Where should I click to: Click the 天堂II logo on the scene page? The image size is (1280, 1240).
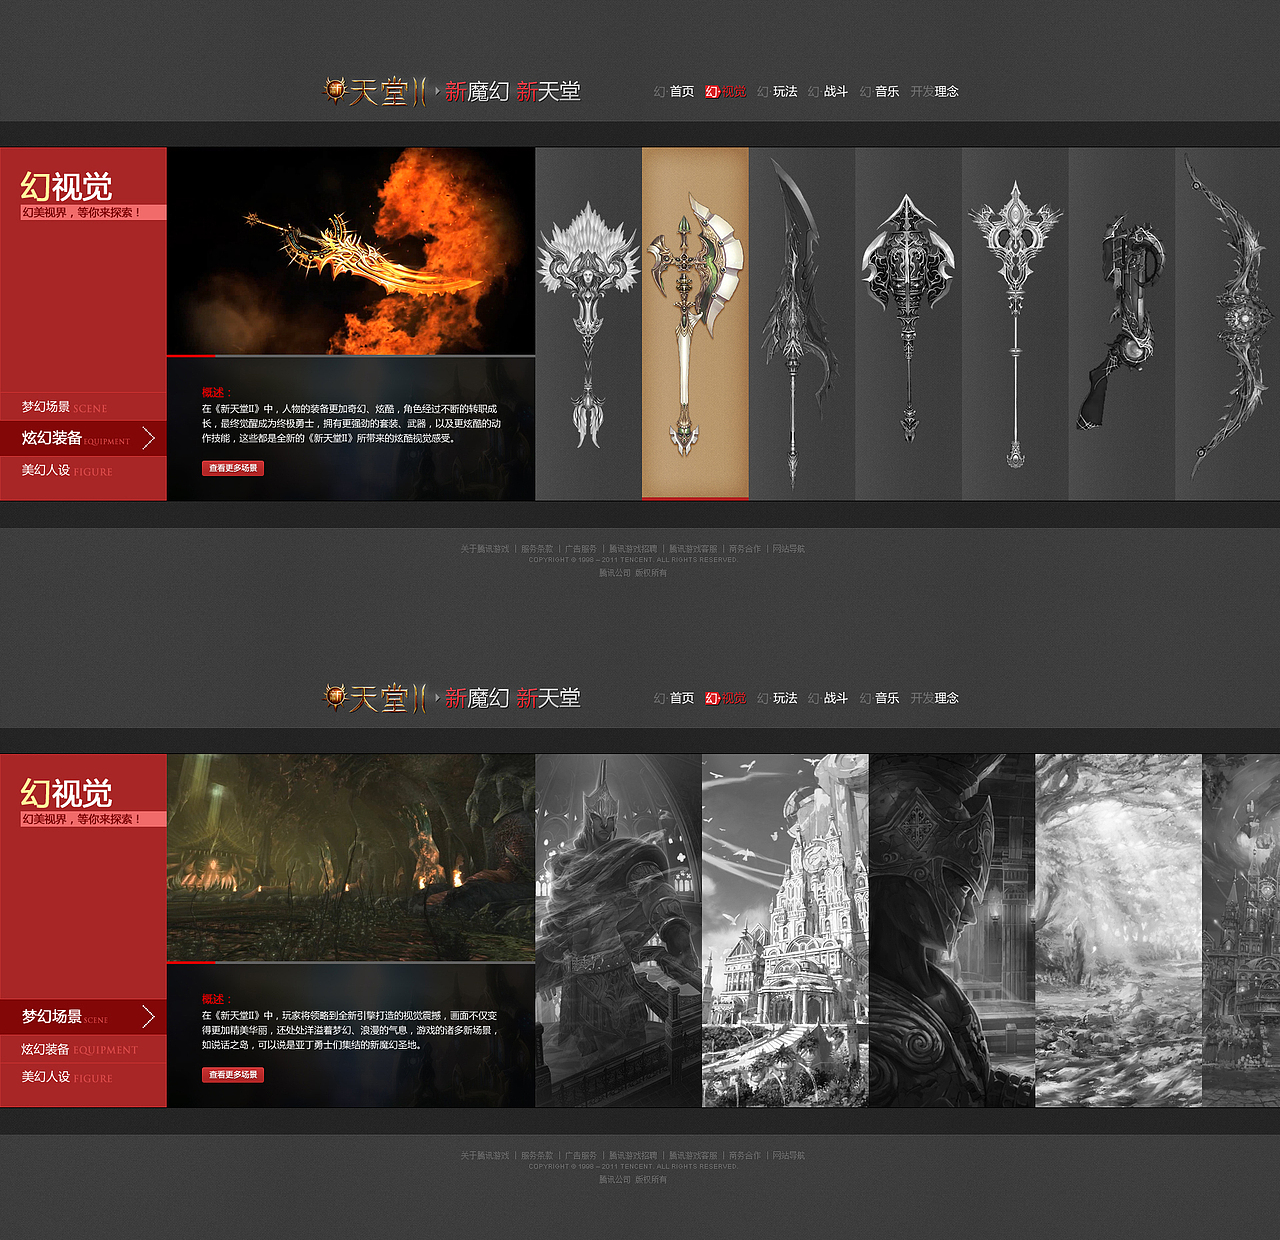(375, 698)
